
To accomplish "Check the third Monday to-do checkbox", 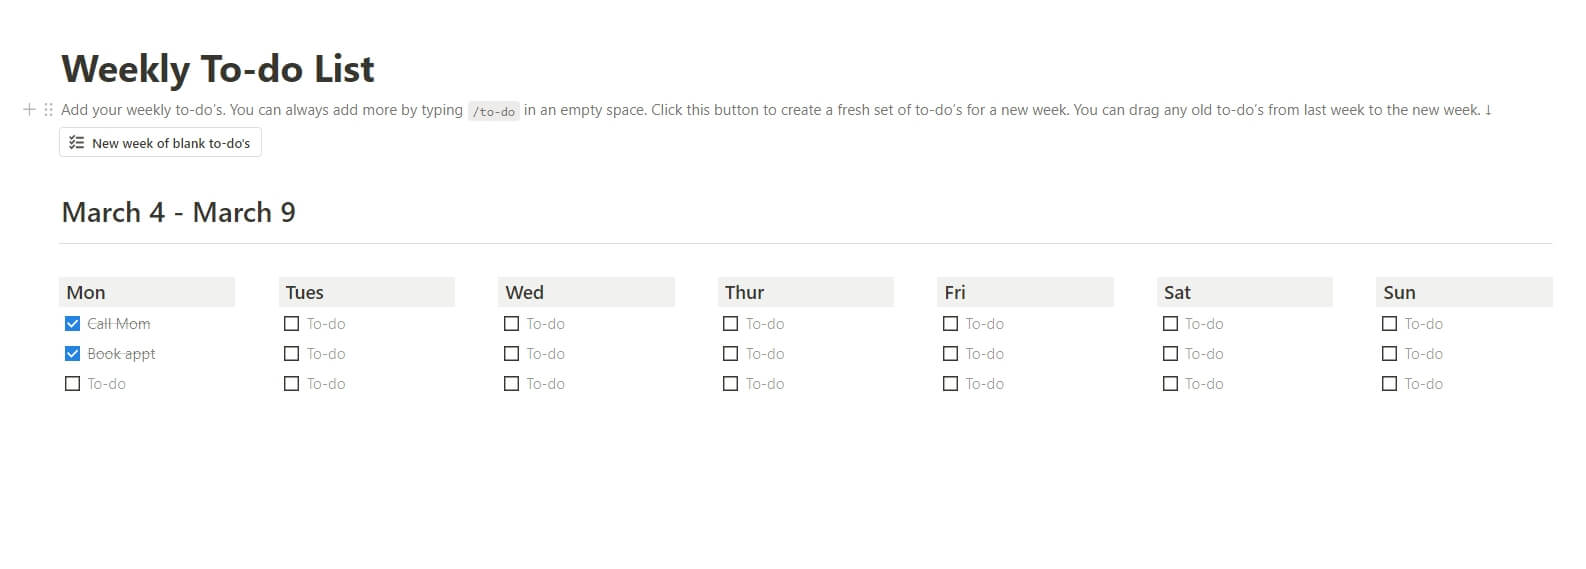I will [x=72, y=384].
